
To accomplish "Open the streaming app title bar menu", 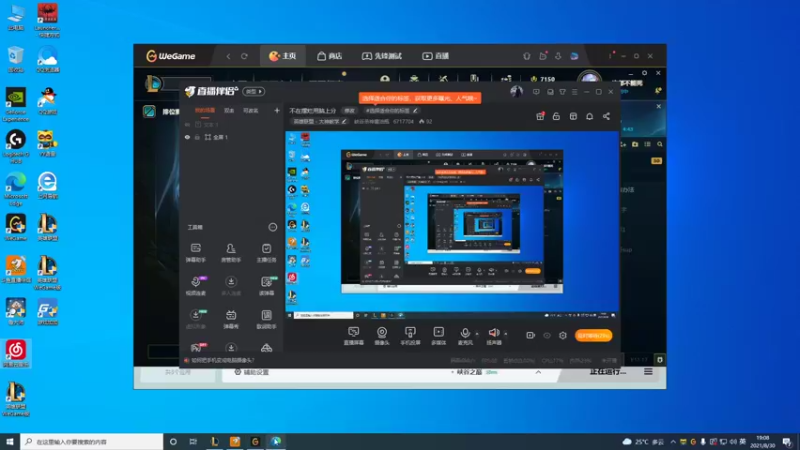I will 574,92.
